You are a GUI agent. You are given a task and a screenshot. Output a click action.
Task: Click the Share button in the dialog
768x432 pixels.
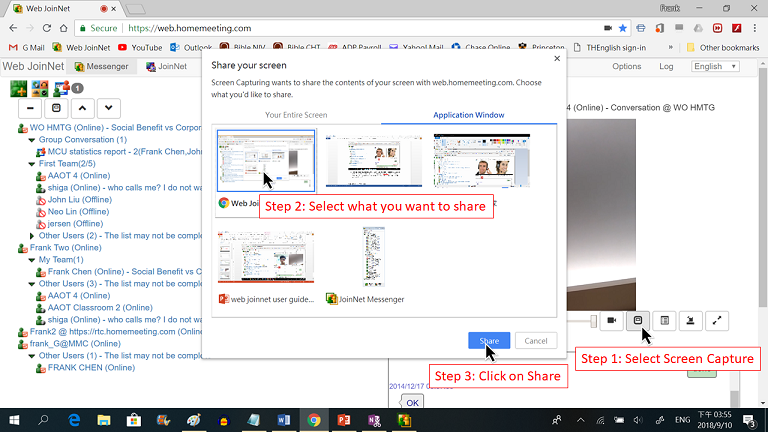click(489, 341)
